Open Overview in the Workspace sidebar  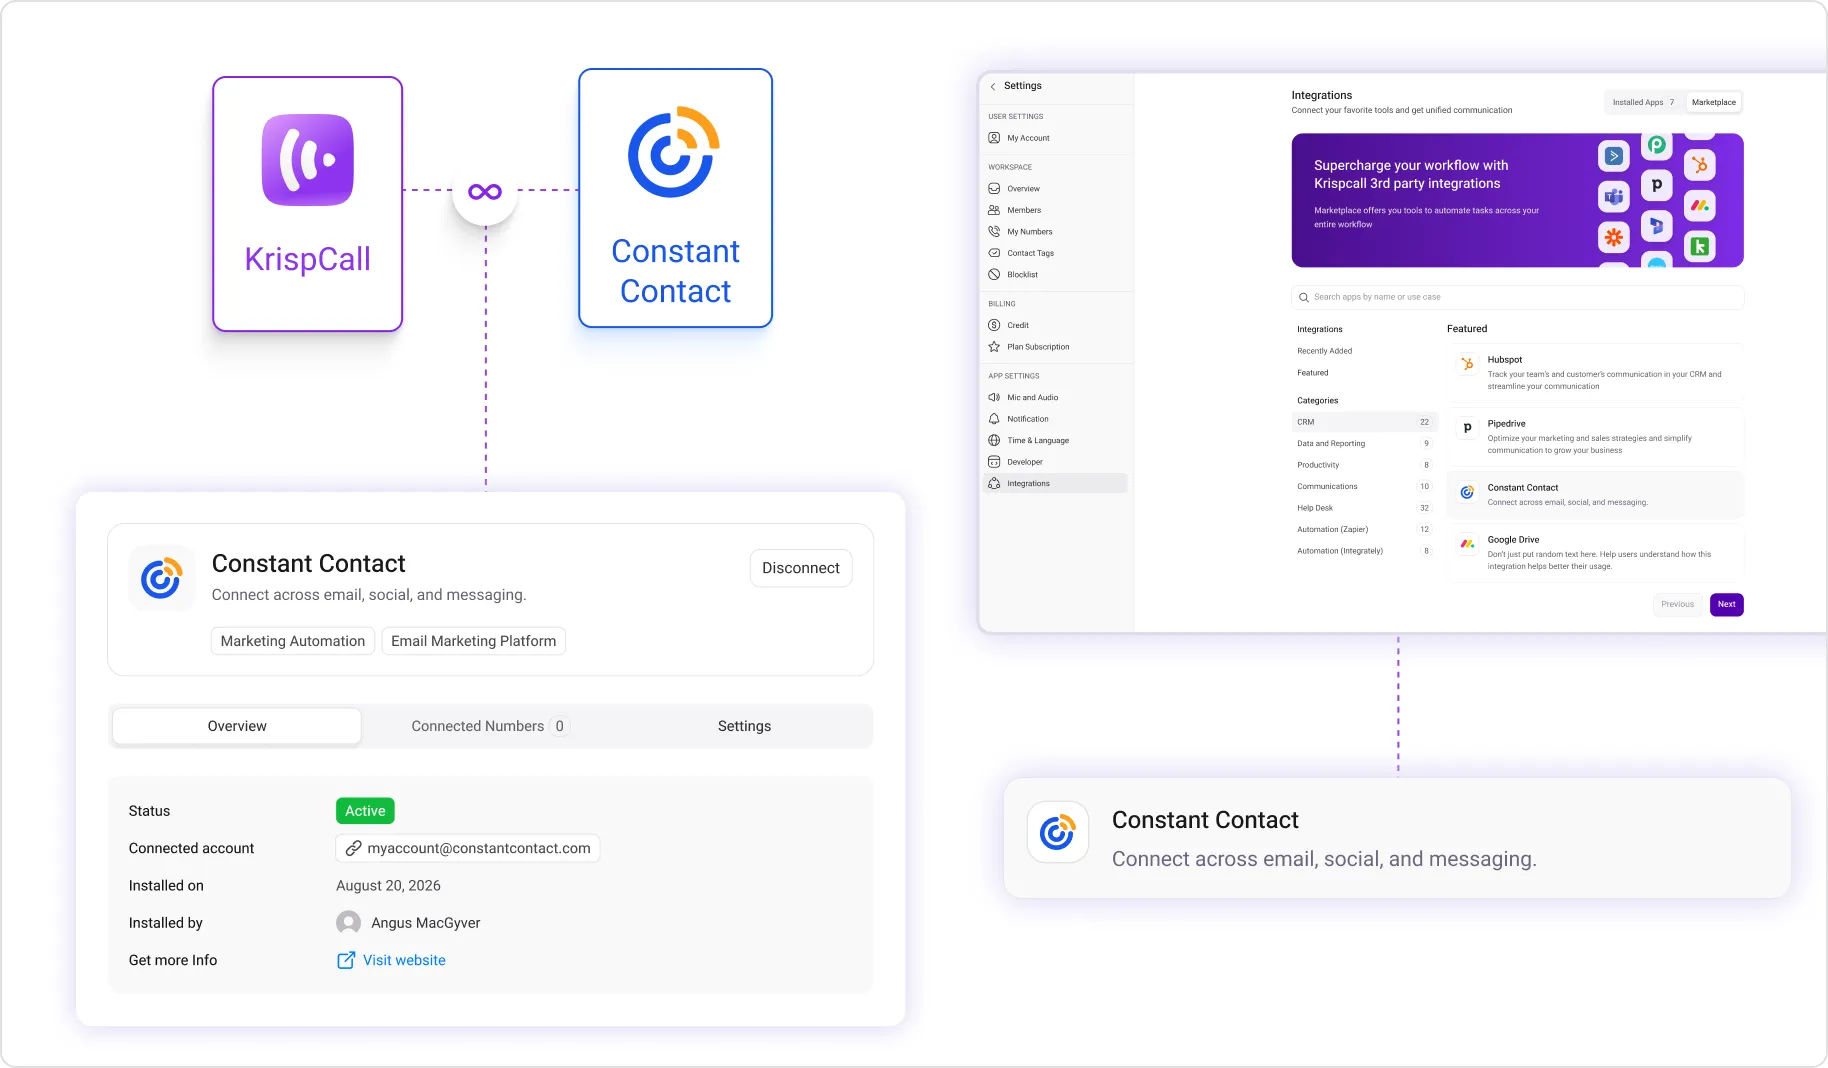[1056, 189]
